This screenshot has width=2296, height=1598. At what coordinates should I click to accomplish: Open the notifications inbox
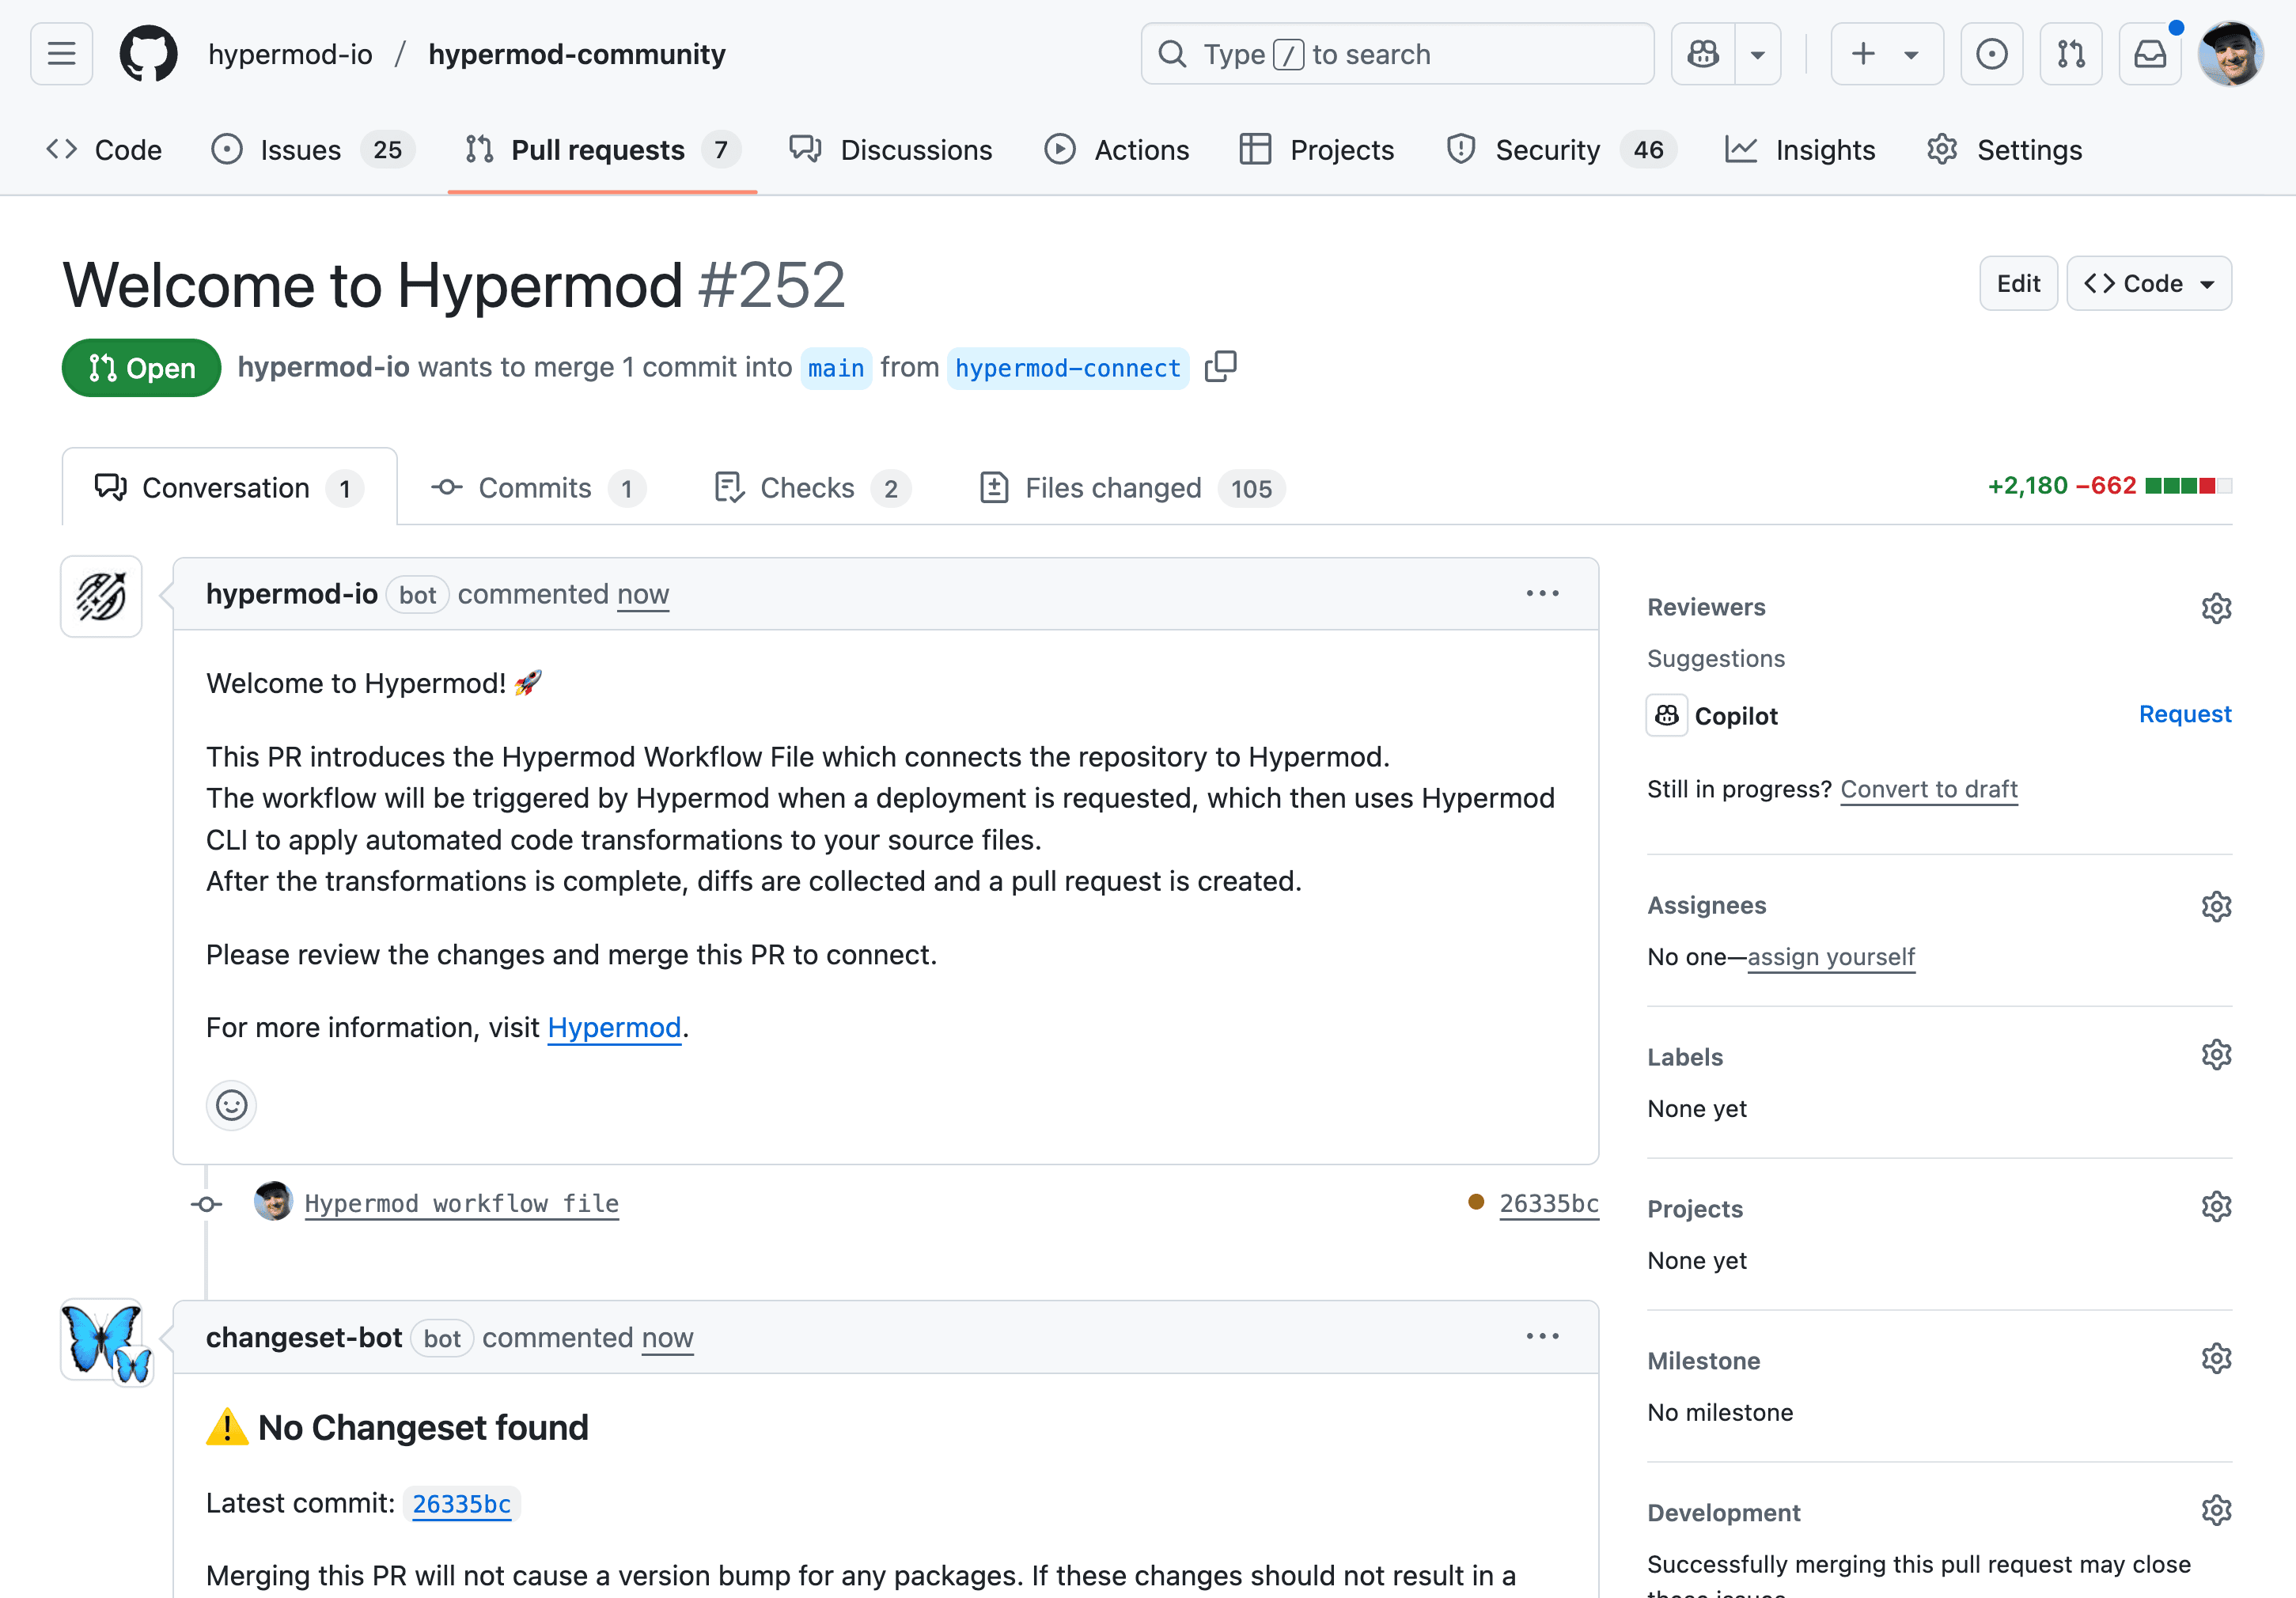pos(2150,54)
